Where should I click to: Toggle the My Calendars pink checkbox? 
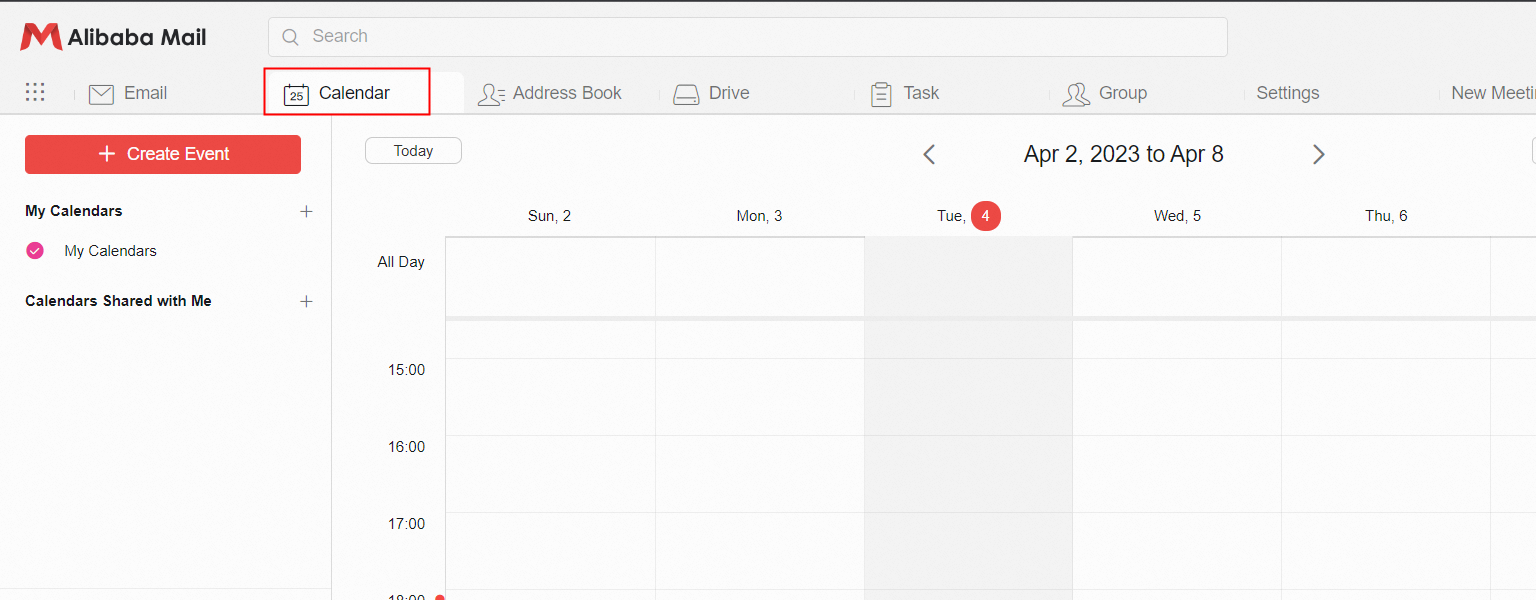35,251
